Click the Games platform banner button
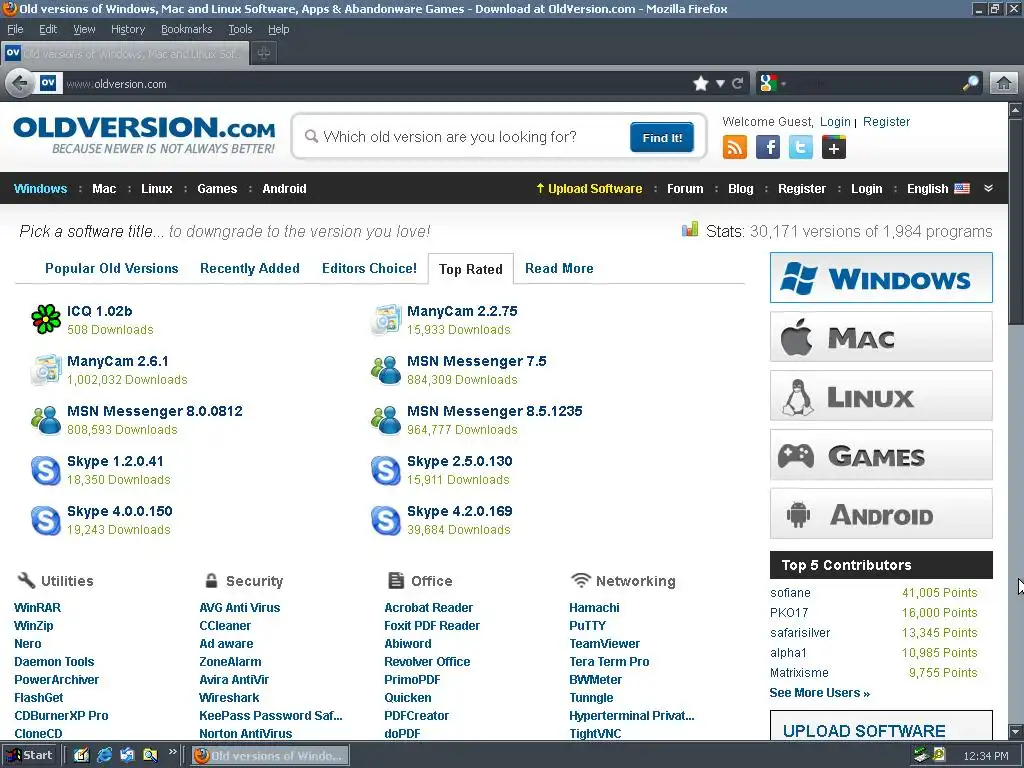This screenshot has height=768, width=1024. [881, 455]
